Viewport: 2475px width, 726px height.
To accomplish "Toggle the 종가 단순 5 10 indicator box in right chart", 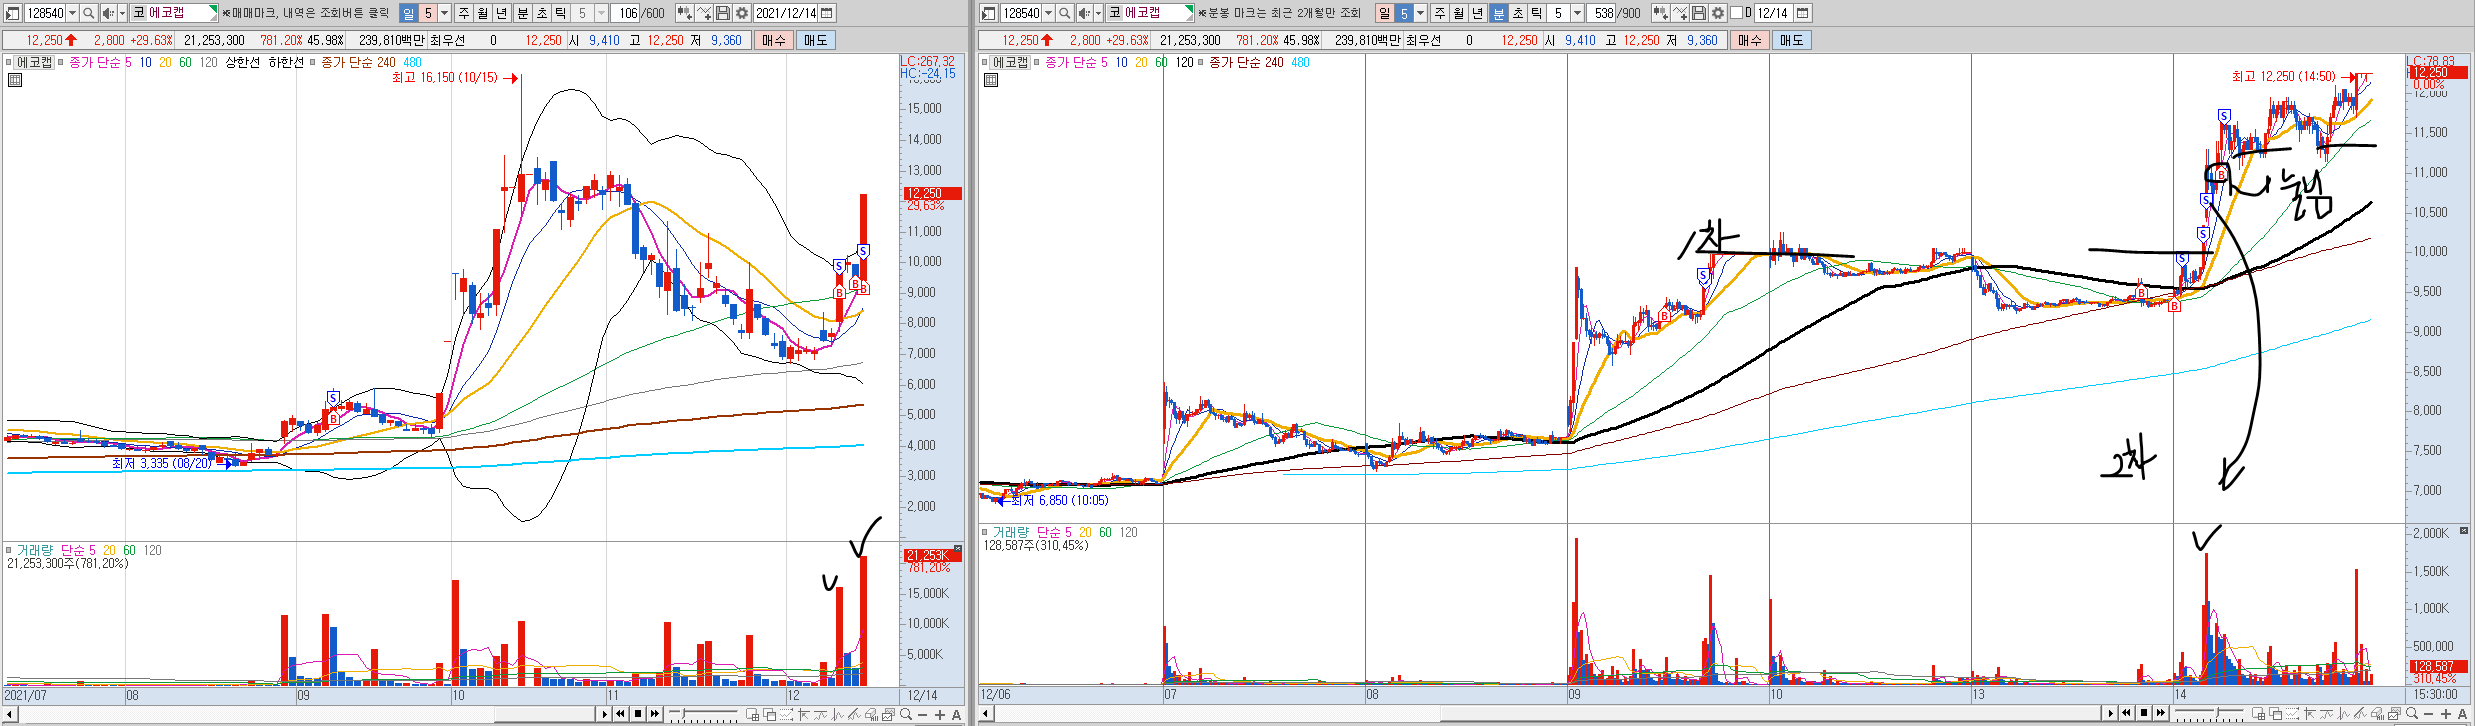I will pyautogui.click(x=1037, y=62).
